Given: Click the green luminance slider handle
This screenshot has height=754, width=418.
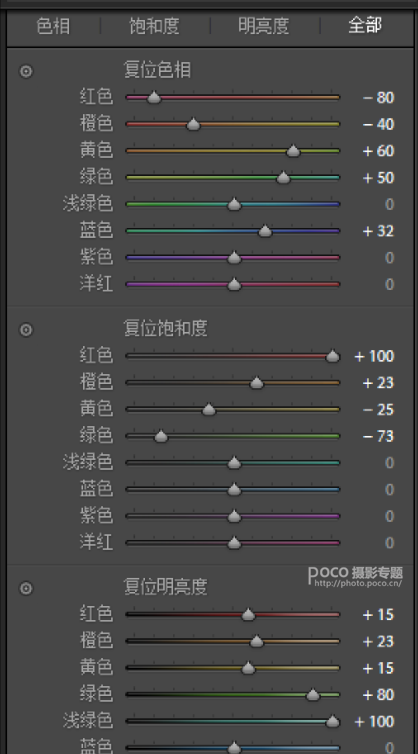Looking at the screenshot, I should (x=313, y=695).
